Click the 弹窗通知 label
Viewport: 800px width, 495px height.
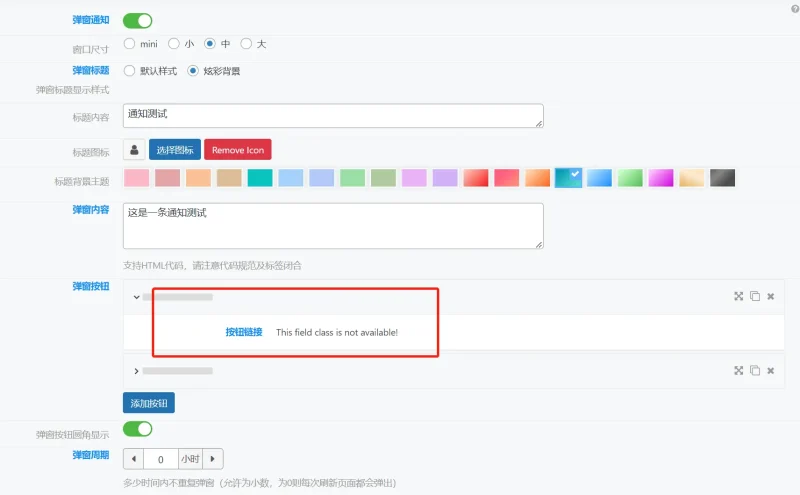[x=91, y=20]
